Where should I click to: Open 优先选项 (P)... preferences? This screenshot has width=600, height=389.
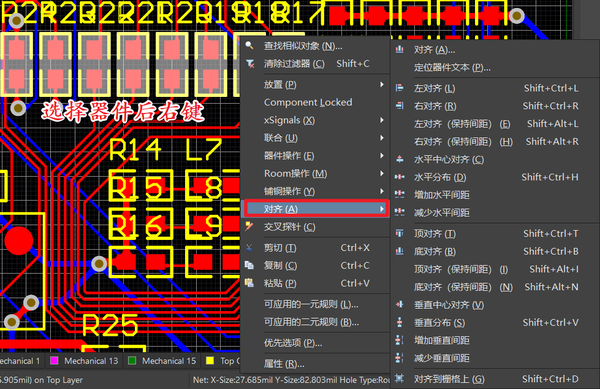point(293,343)
